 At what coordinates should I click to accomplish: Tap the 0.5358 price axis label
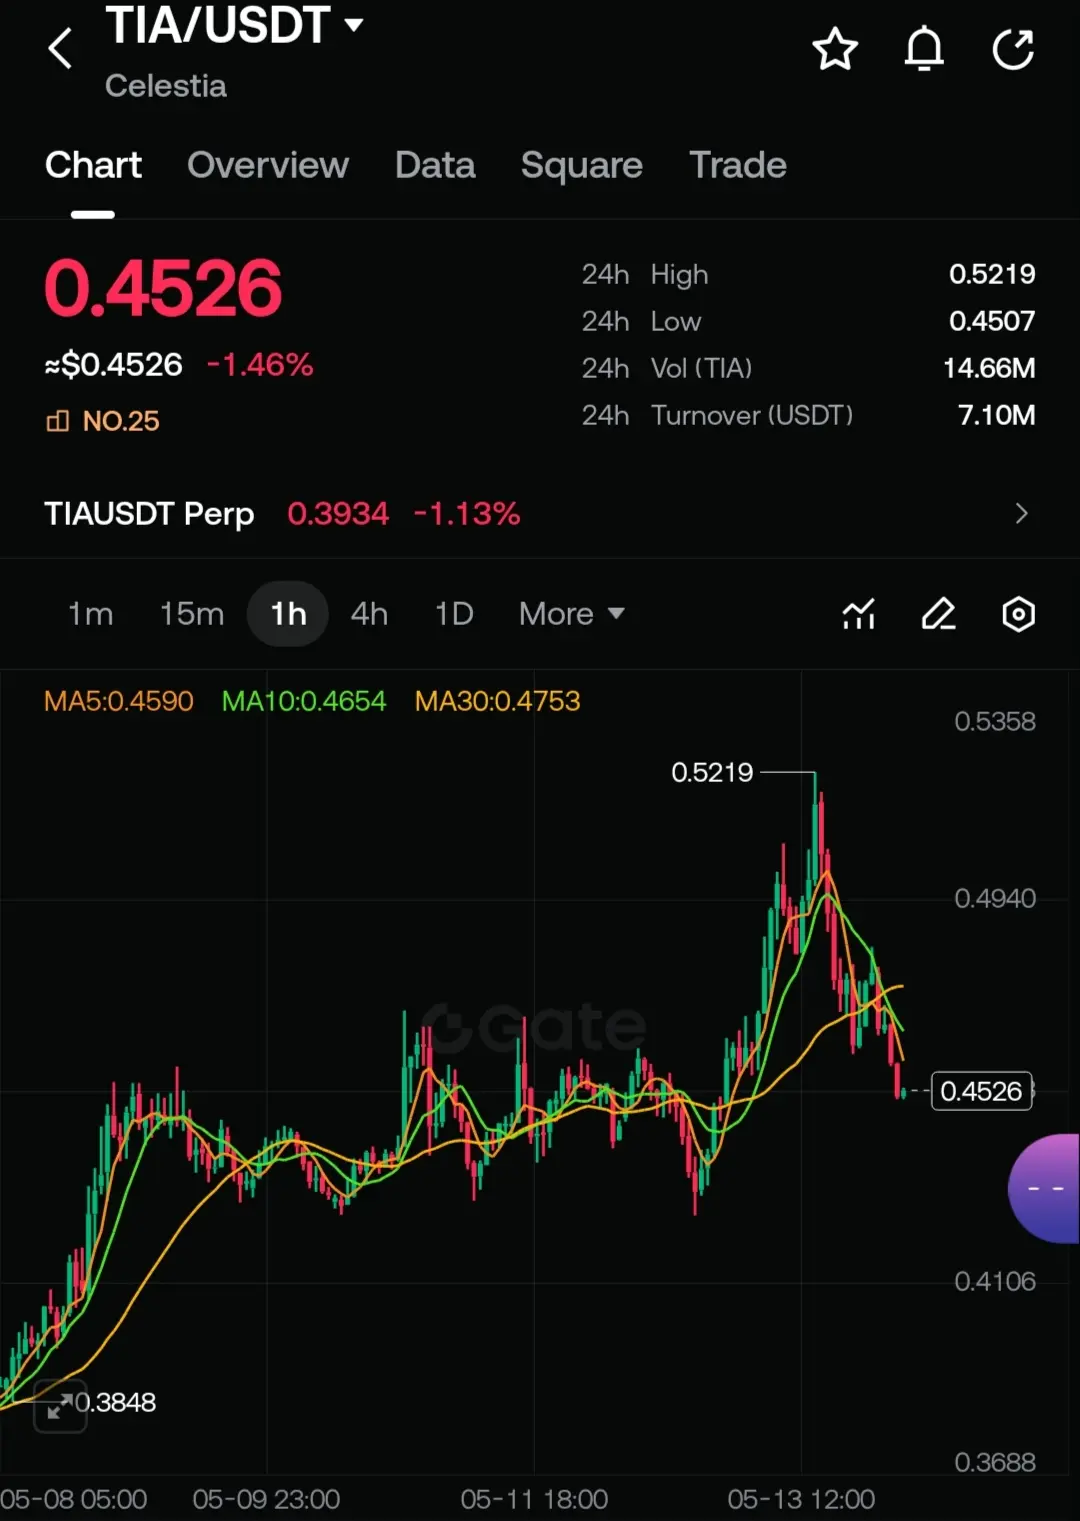pyautogui.click(x=995, y=721)
